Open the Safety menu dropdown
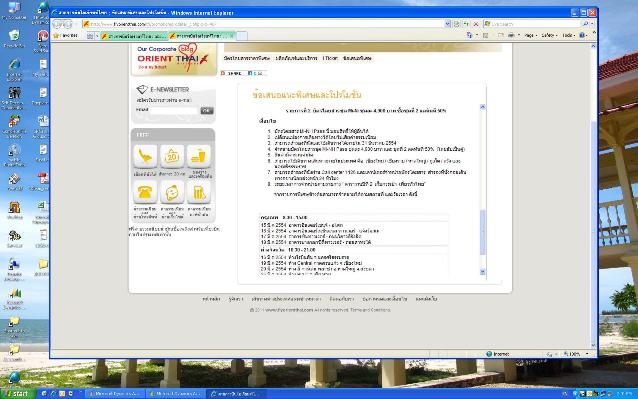Image resolution: width=638 pixels, height=399 pixels. click(x=549, y=36)
